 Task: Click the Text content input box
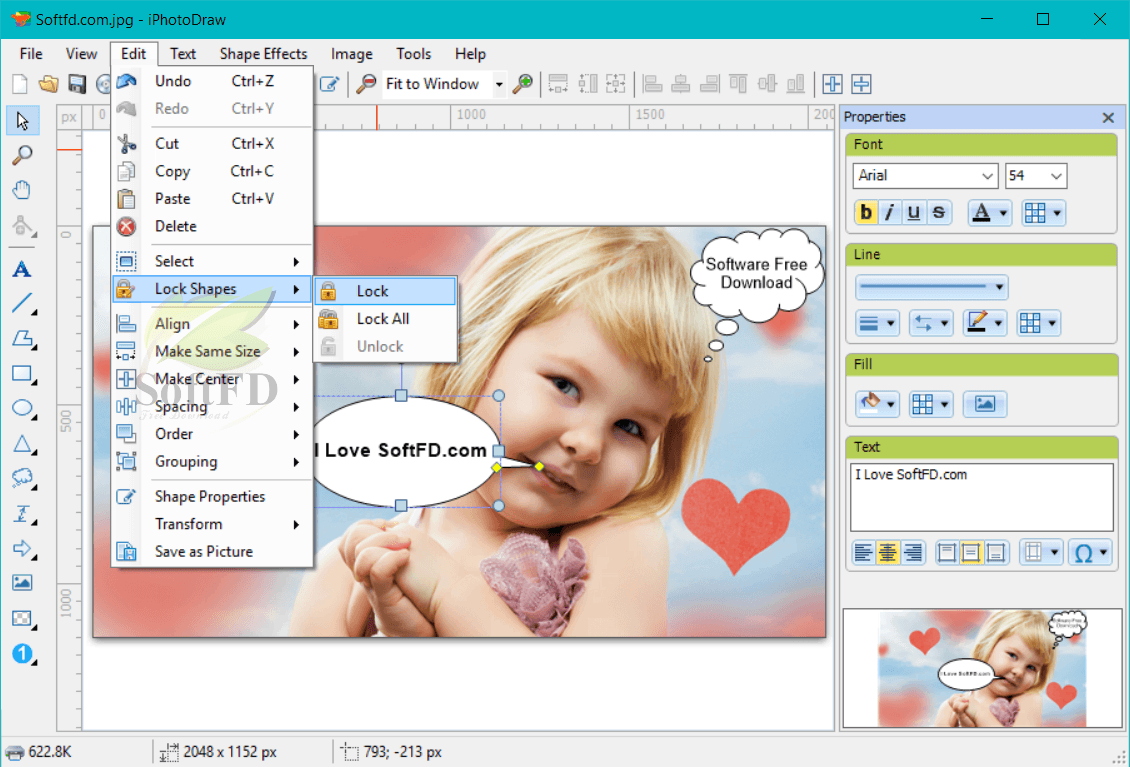click(982, 497)
